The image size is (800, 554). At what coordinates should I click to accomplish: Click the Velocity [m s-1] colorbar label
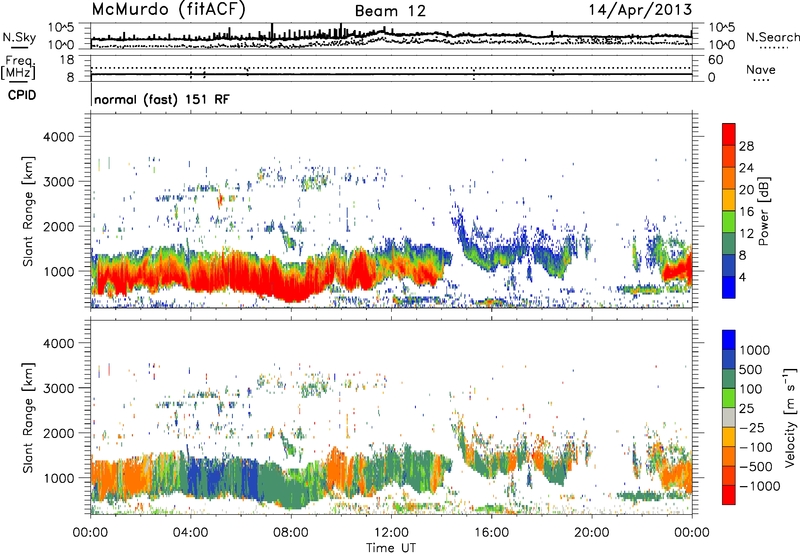pyautogui.click(x=790, y=417)
